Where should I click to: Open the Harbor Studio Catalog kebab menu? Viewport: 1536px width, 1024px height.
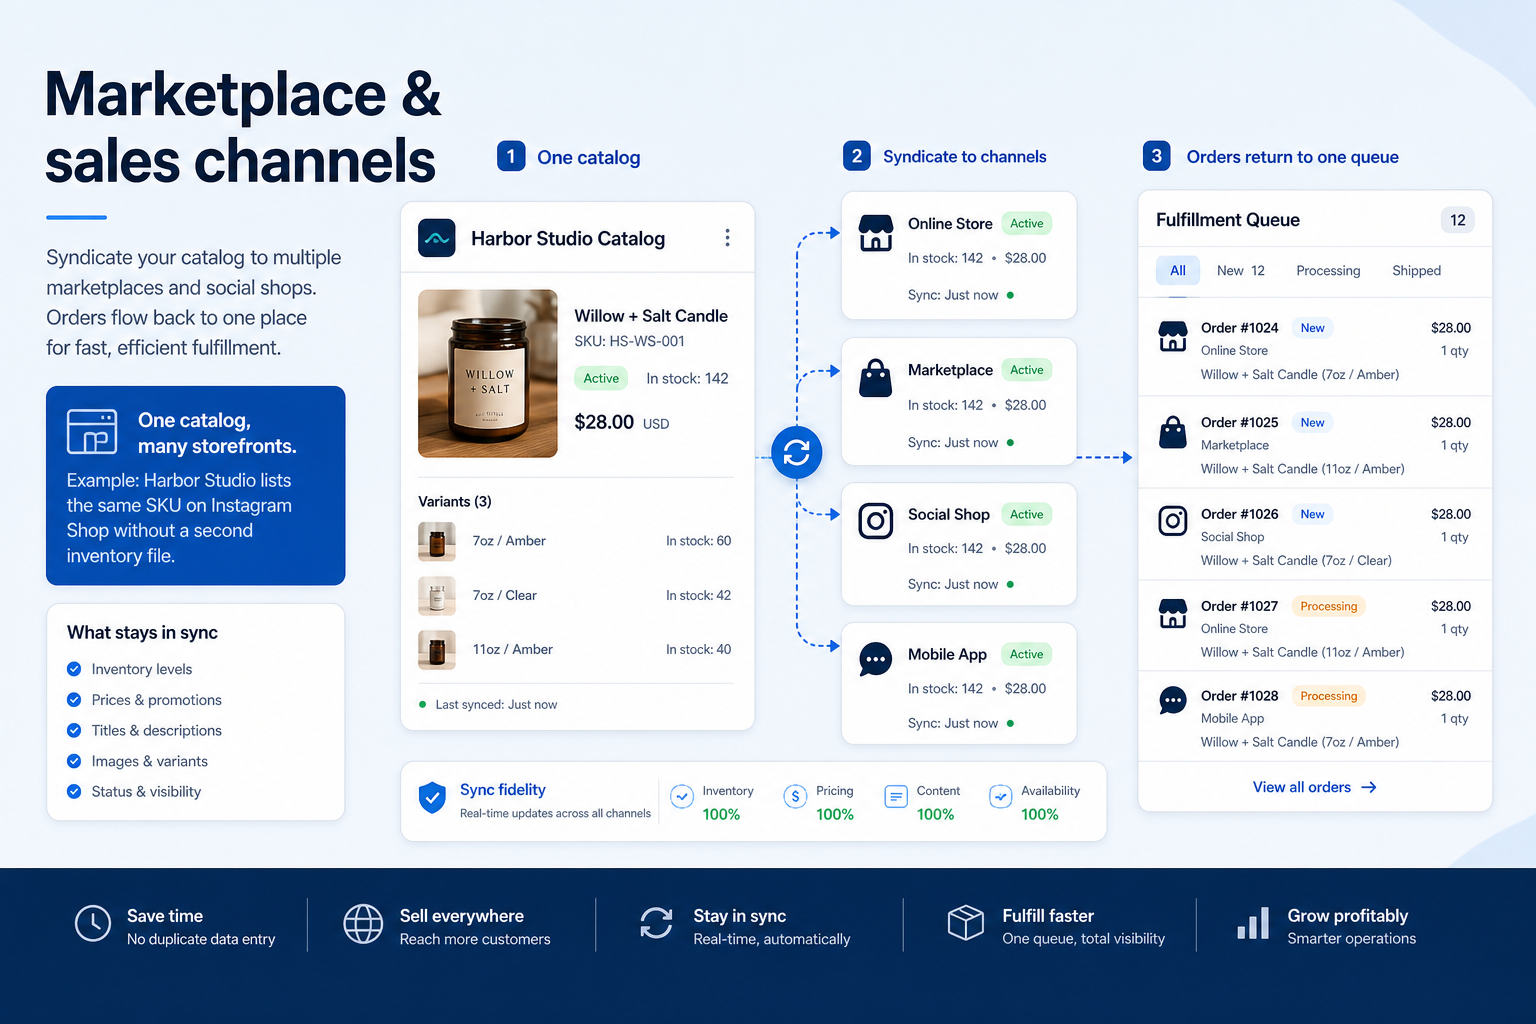727,238
